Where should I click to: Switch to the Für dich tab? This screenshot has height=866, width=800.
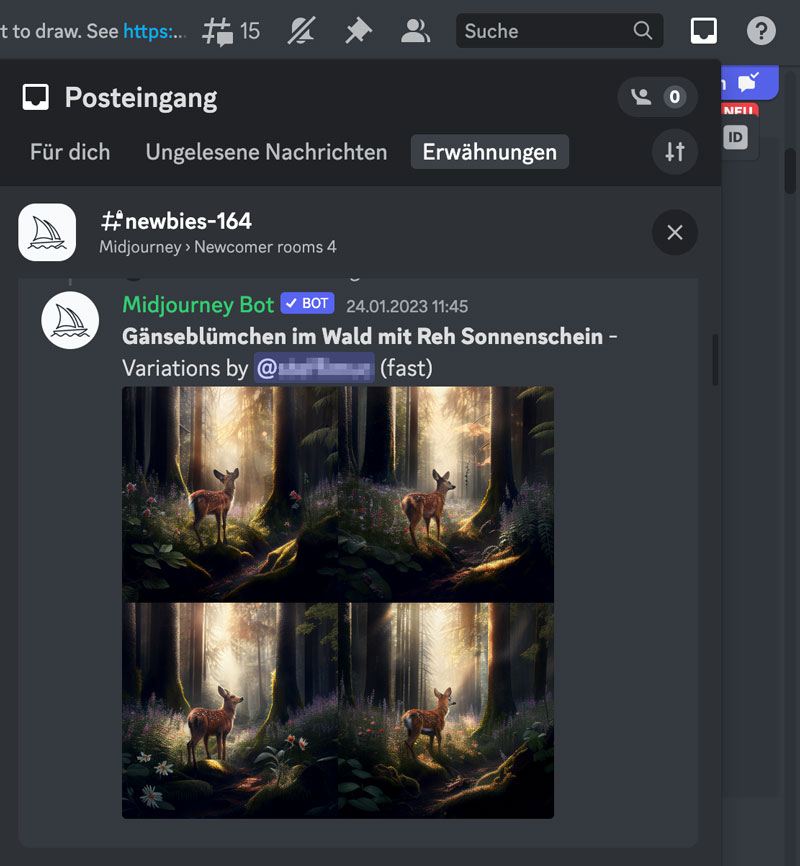click(70, 152)
